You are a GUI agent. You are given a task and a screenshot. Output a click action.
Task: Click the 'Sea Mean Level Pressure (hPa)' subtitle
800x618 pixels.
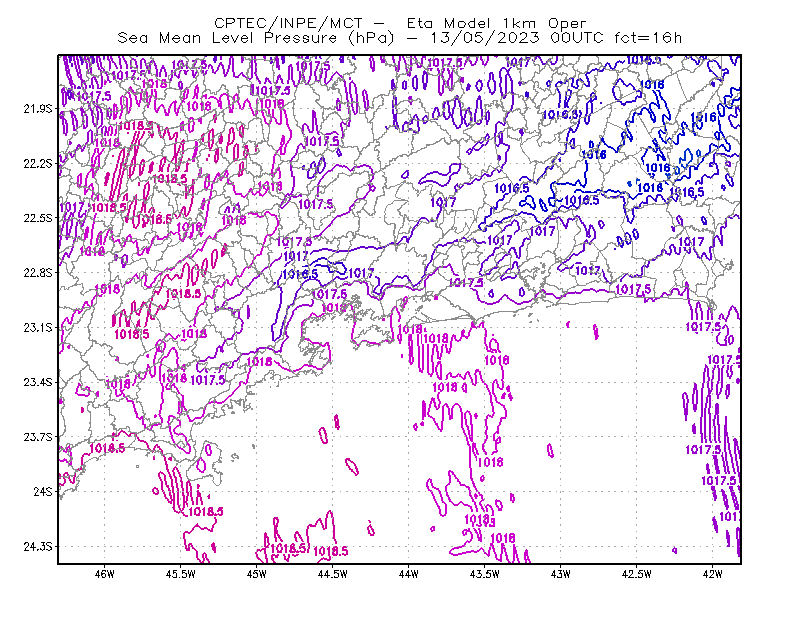pyautogui.click(x=256, y=38)
